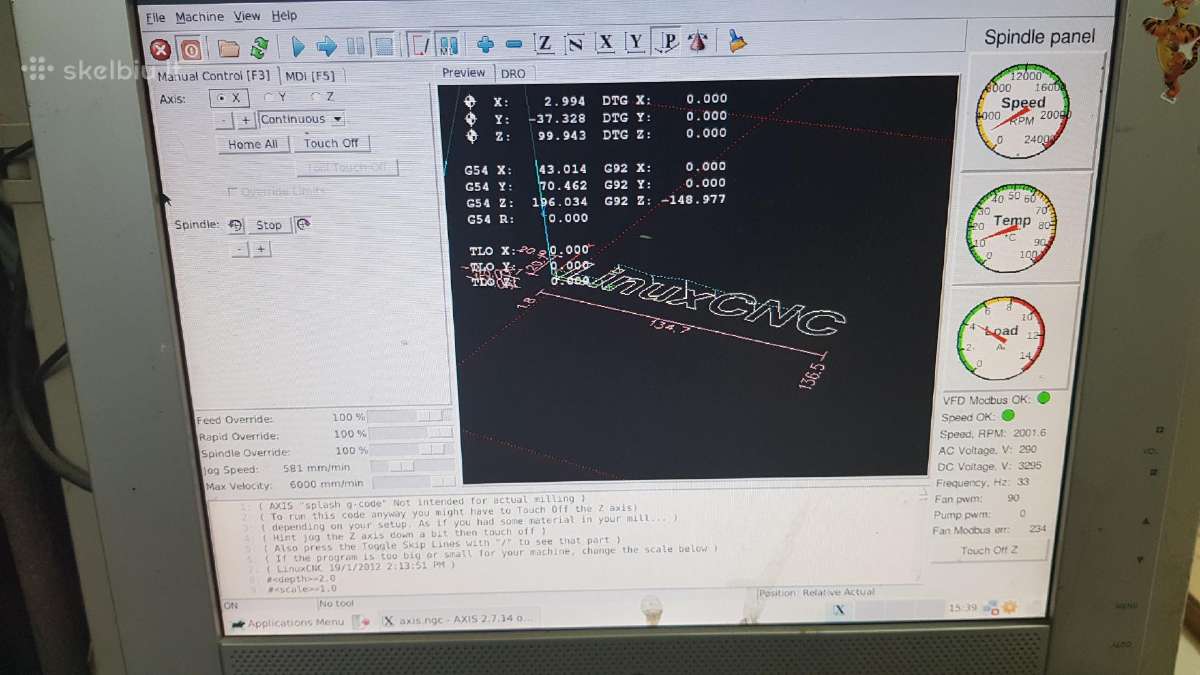The image size is (1200, 675).
Task: Toggle the Emergency Stop button
Action: [160, 48]
